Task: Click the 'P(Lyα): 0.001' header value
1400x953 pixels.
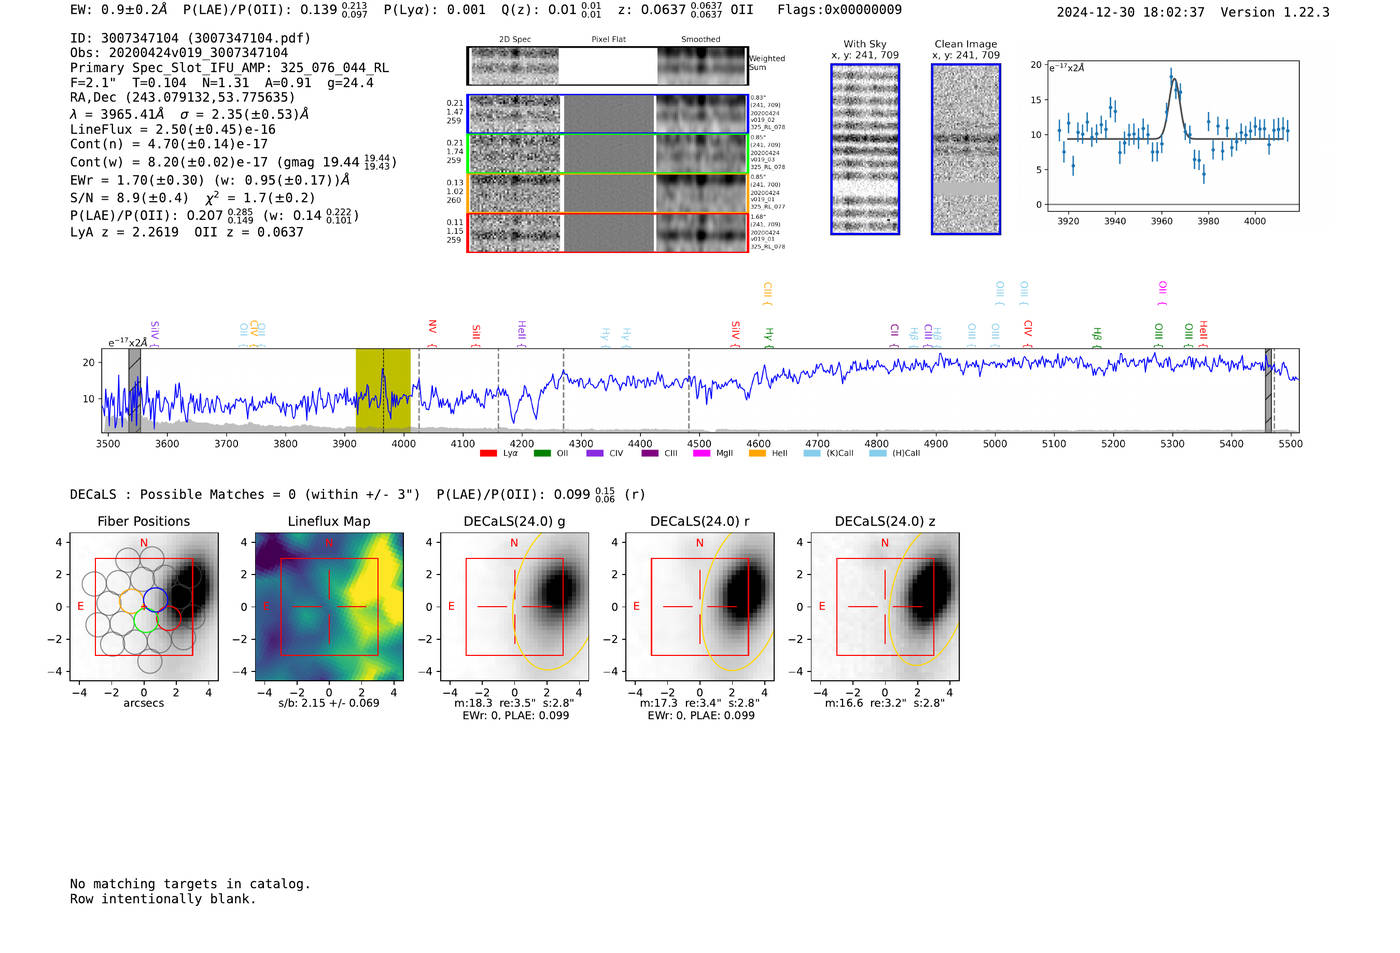Action: click(434, 10)
